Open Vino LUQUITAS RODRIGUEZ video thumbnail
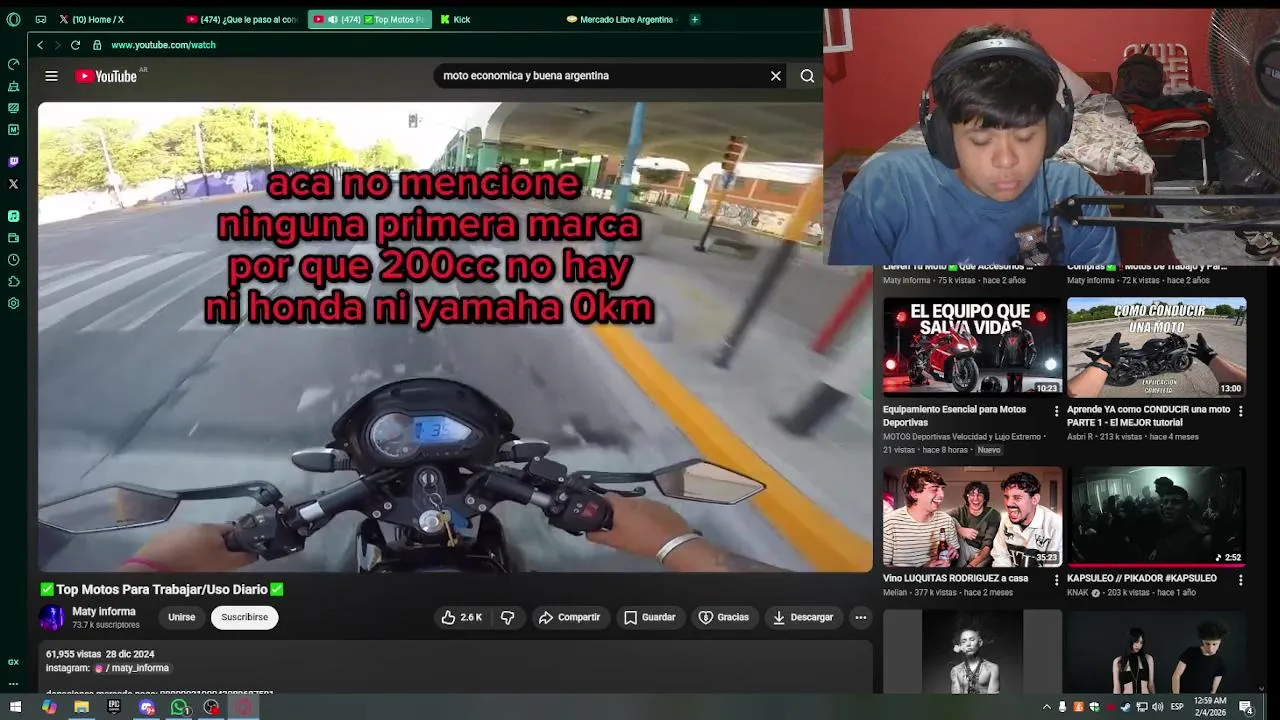Image resolution: width=1280 pixels, height=720 pixels. pyautogui.click(x=972, y=516)
